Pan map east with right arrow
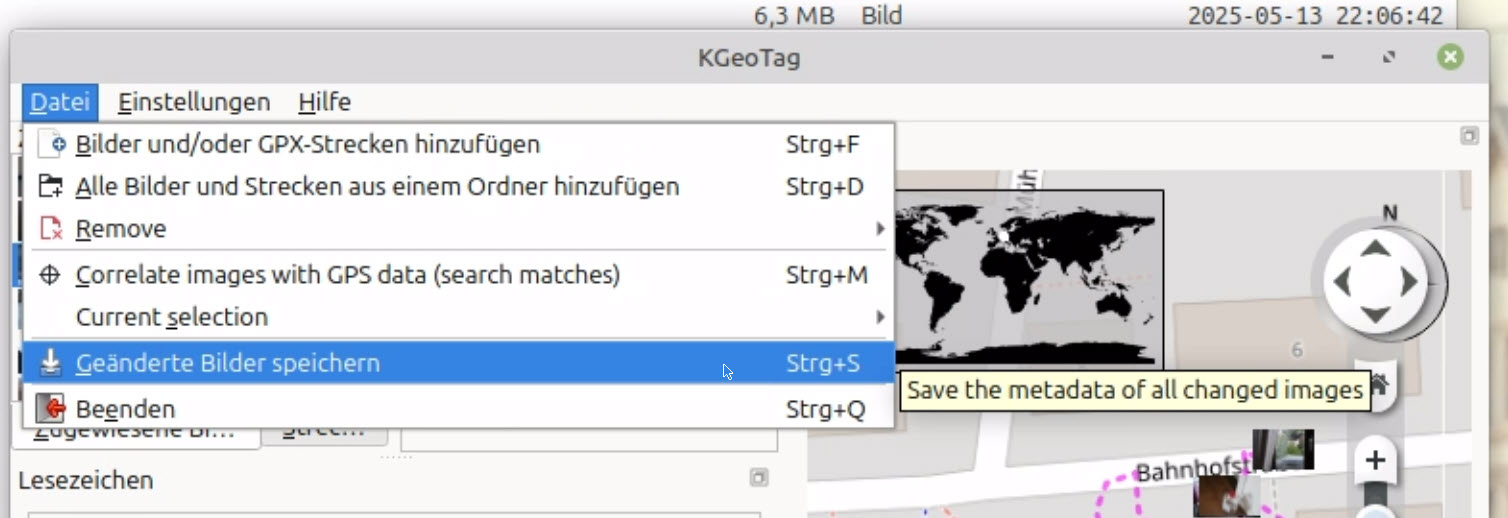The image size is (1508, 518). coord(1409,282)
